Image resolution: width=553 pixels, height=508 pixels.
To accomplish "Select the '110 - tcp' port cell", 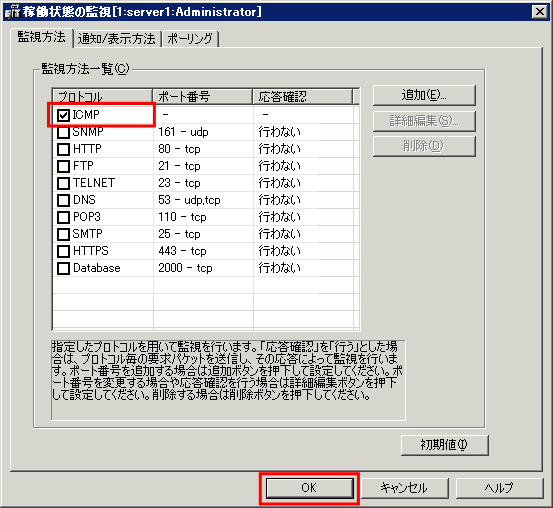I will pos(203,217).
